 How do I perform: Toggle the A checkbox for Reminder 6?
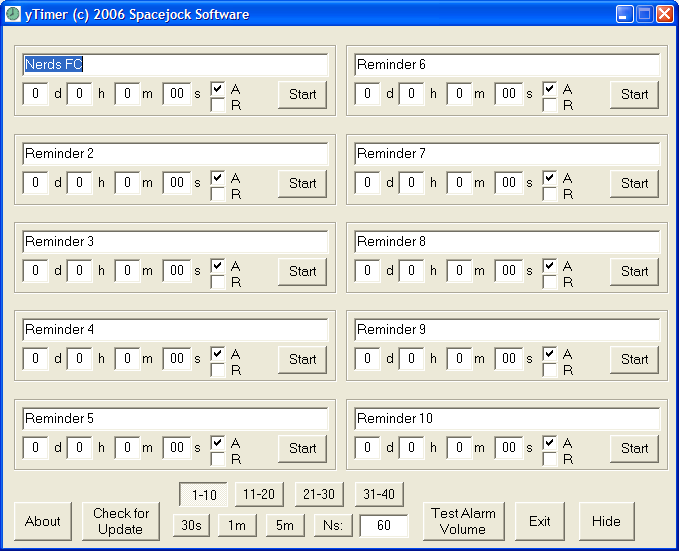(550, 89)
